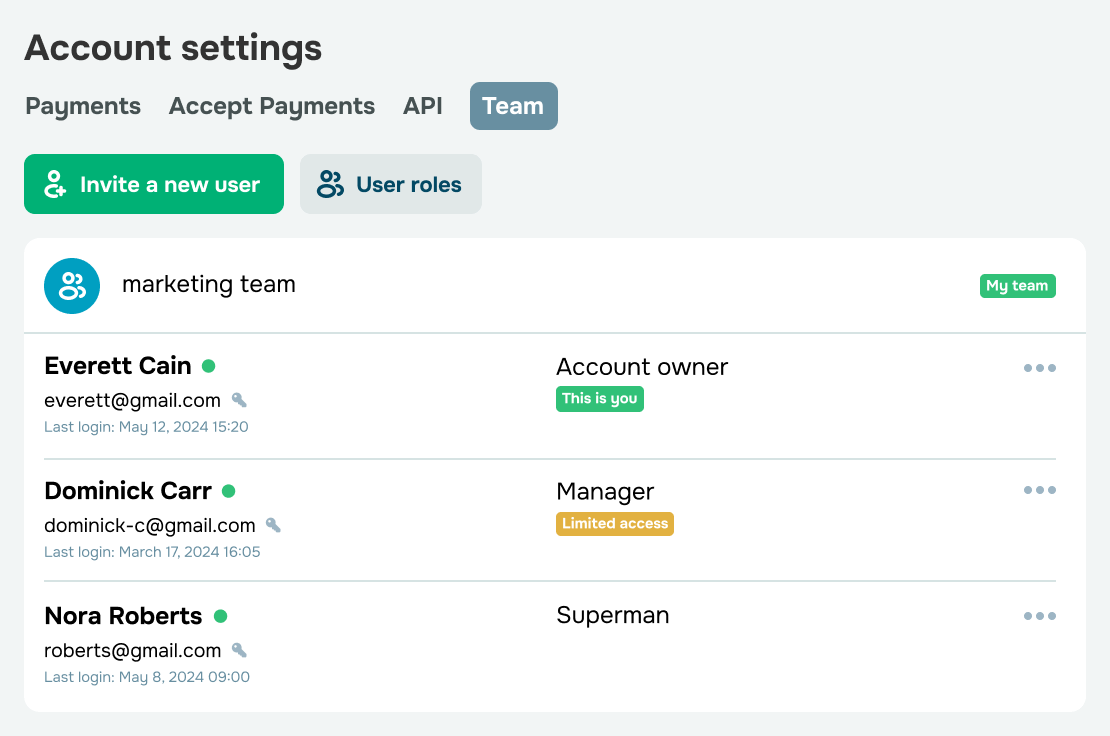Click the green status dot beside Nora Roberts
This screenshot has height=736, width=1110.
point(220,616)
